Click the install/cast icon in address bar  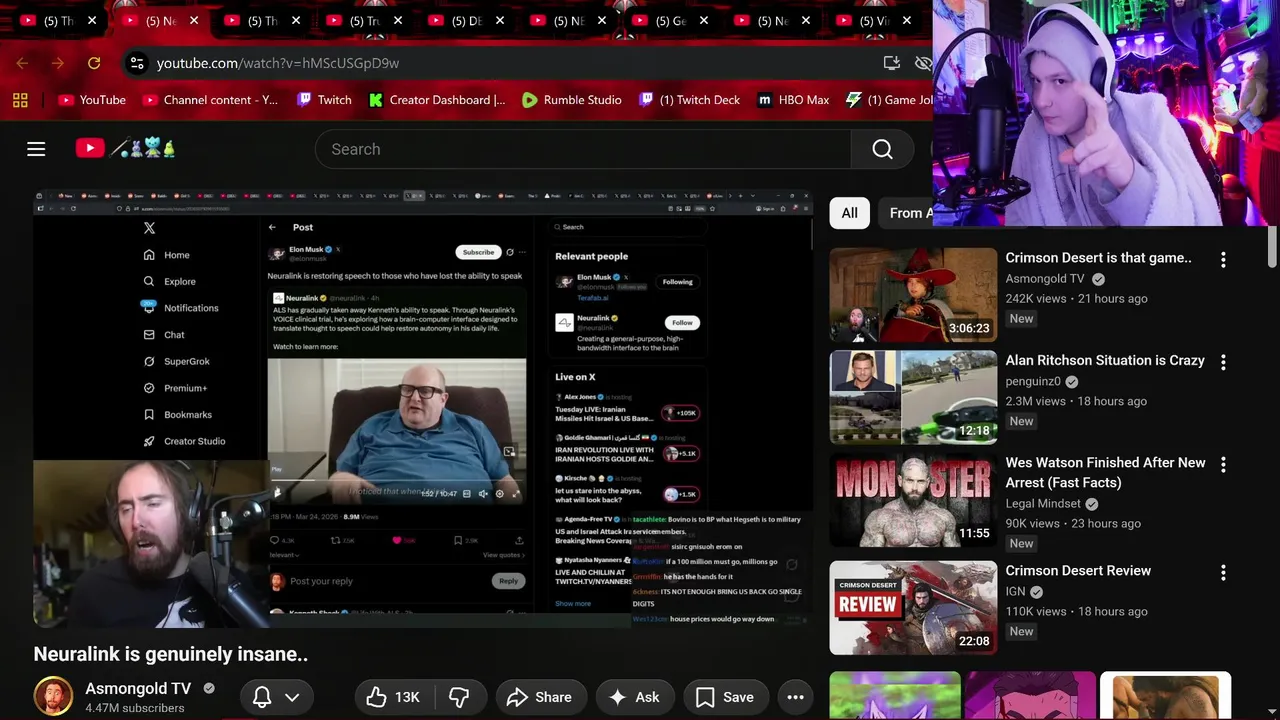point(892,63)
